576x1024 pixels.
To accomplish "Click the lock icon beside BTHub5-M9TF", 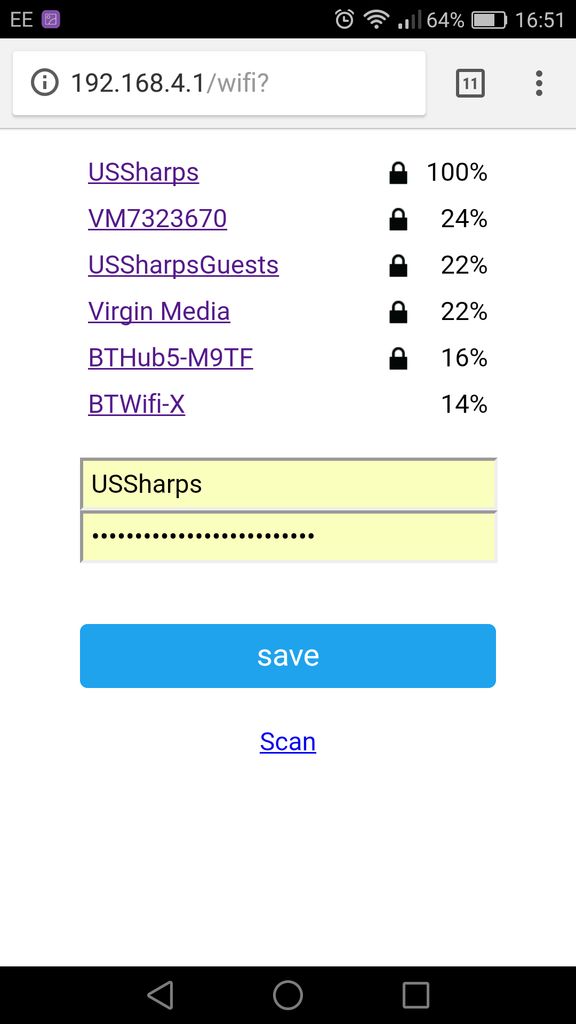I will (397, 357).
